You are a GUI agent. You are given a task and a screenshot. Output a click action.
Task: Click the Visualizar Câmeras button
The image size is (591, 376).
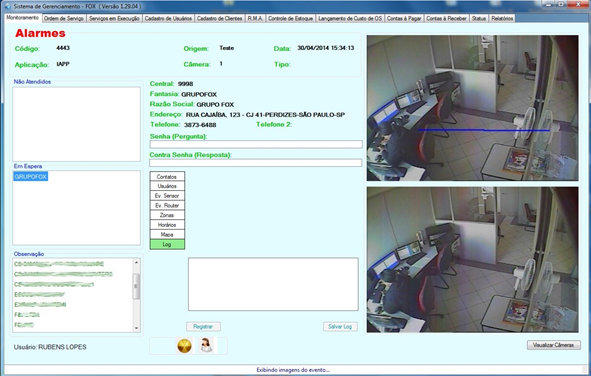coord(553,345)
